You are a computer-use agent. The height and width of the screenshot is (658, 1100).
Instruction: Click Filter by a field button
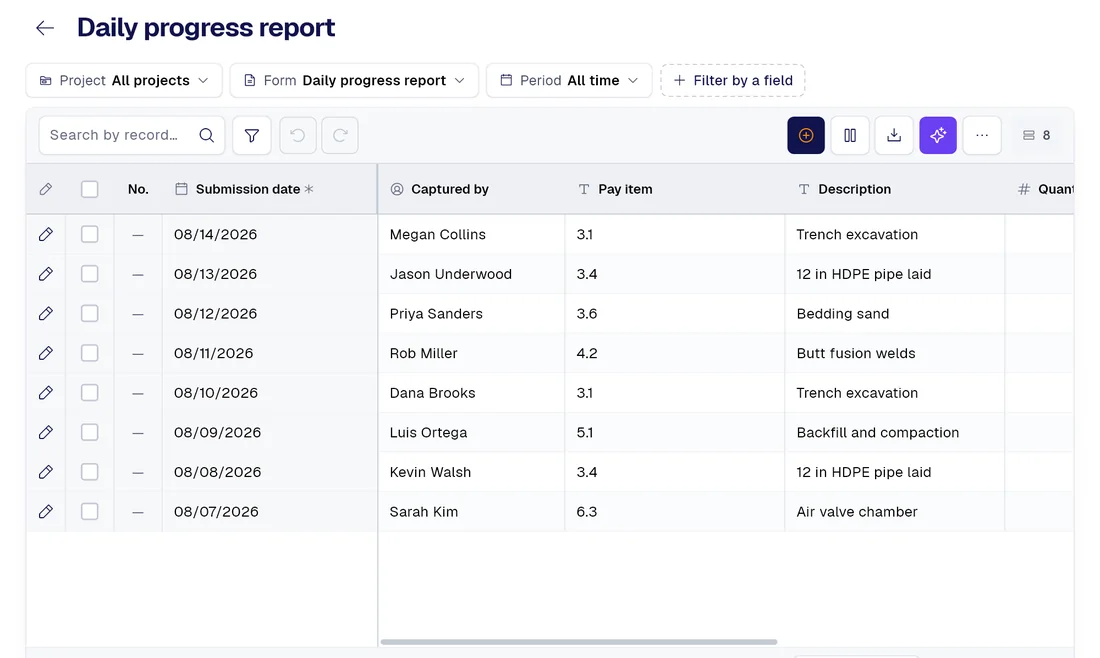pyautogui.click(x=732, y=81)
